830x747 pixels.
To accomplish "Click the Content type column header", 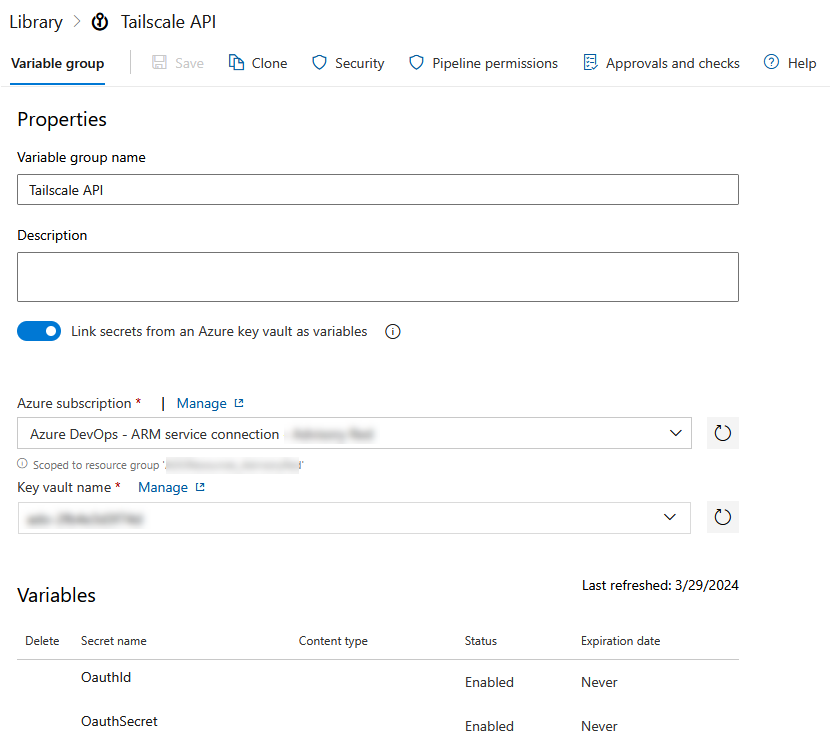I will click(x=333, y=641).
